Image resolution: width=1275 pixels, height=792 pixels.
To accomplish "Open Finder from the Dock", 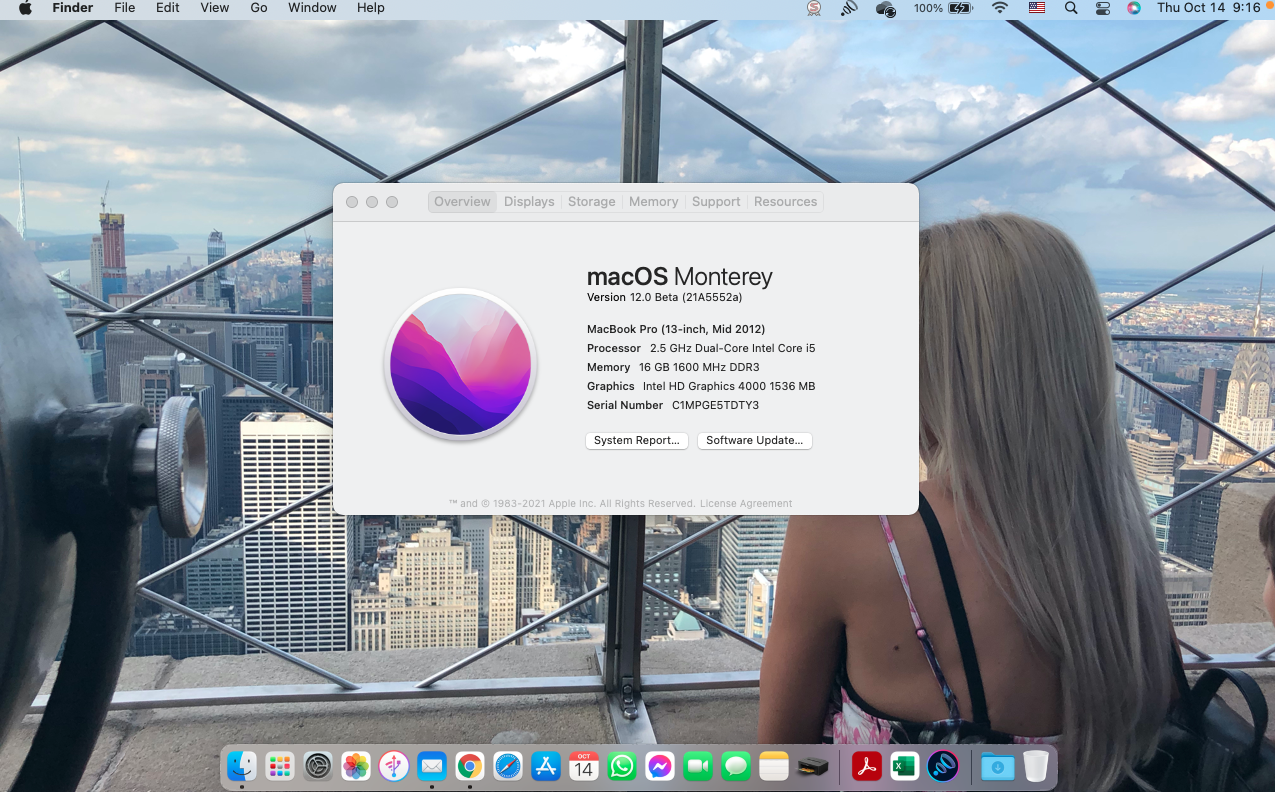I will pos(241,767).
